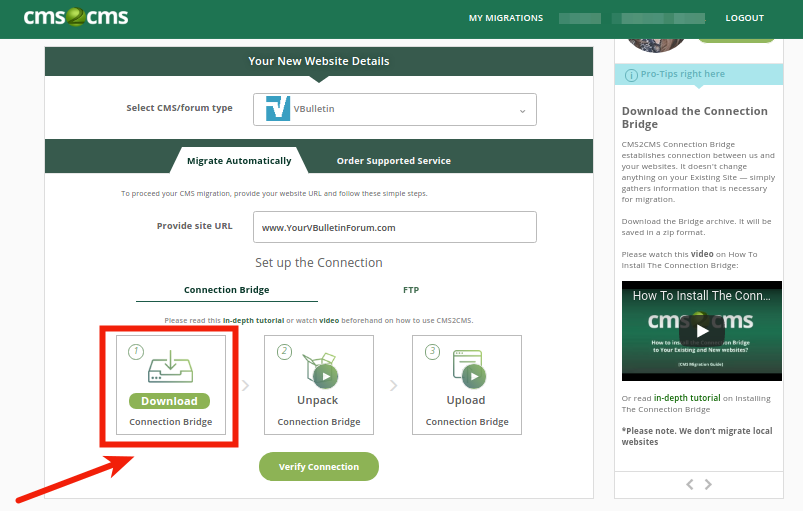Click Verify Connection button

pyautogui.click(x=319, y=466)
